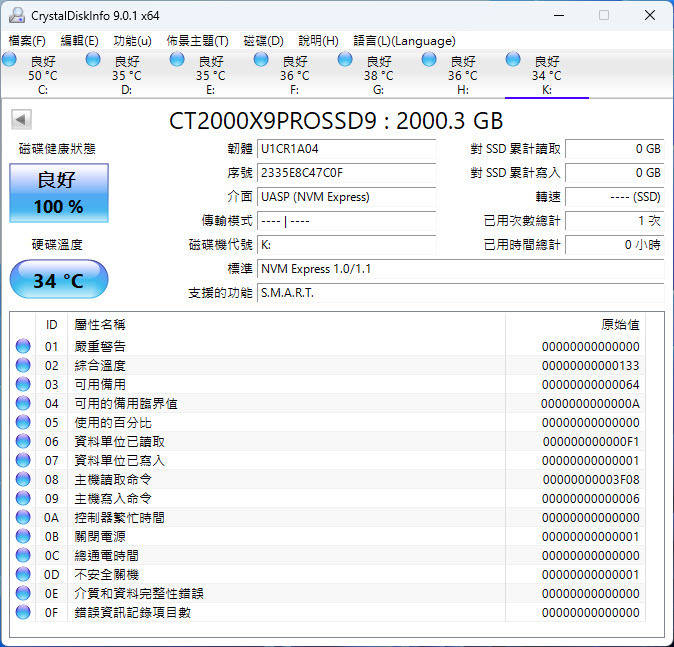Viewport: 674px width, 647px height.
Task: Click the CrystalDiskInfo app icon in title bar
Action: [x=16, y=15]
